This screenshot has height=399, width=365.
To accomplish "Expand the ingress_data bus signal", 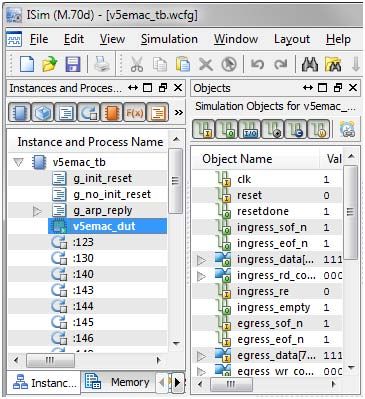I will (201, 260).
